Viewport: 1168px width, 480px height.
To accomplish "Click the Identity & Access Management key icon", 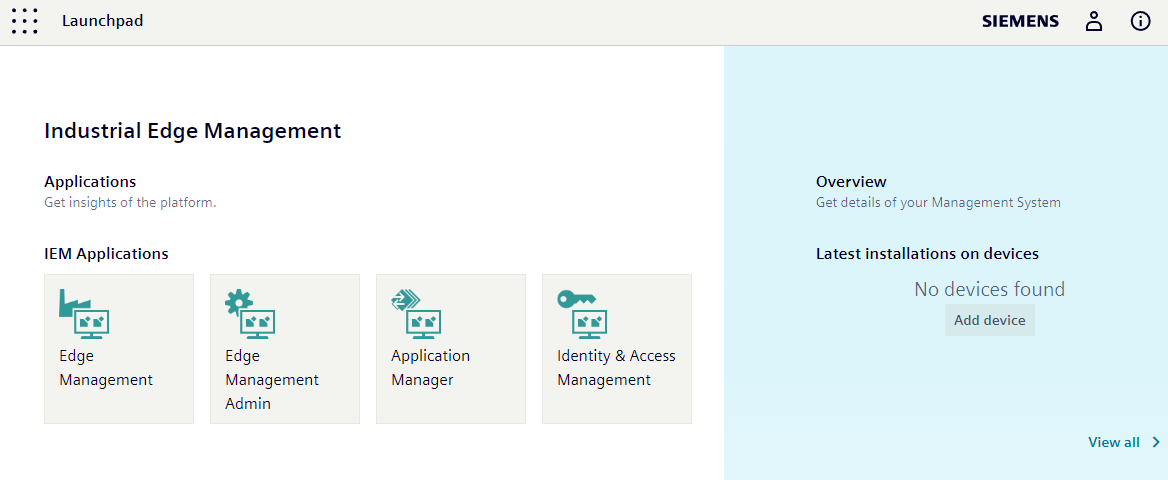I will tap(582, 314).
